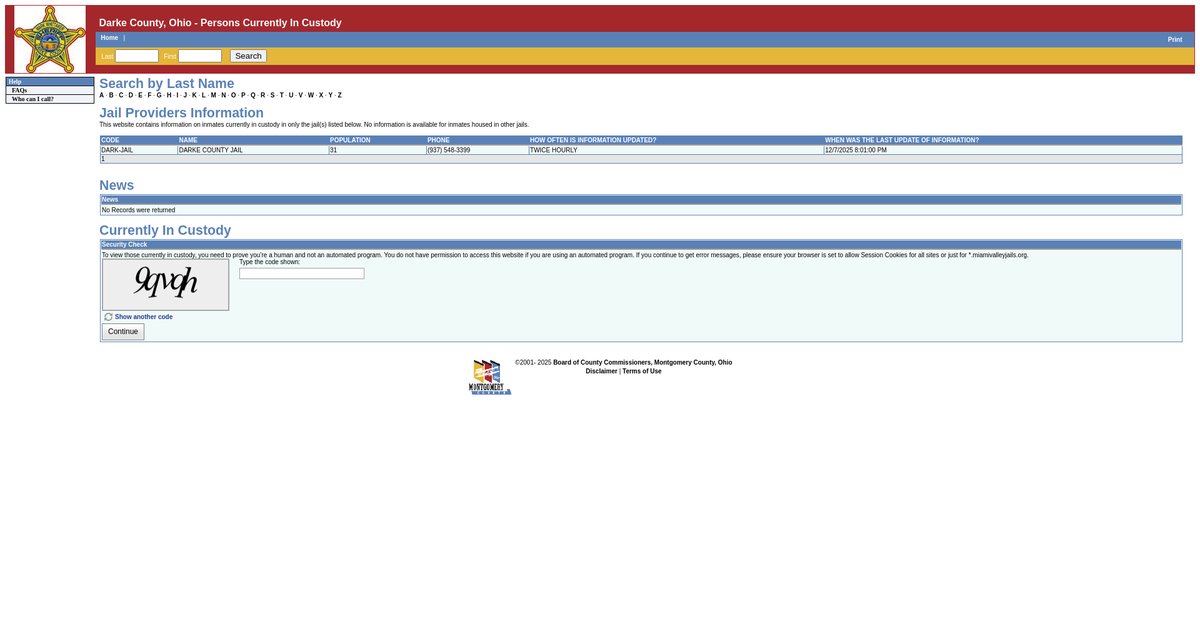The width and height of the screenshot is (1200, 620).
Task: Search last names starting with J
Action: [x=185, y=95]
